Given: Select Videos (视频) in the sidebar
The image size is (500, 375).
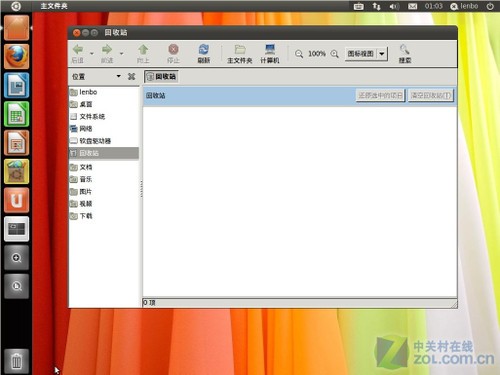Looking at the screenshot, I should tap(104, 204).
